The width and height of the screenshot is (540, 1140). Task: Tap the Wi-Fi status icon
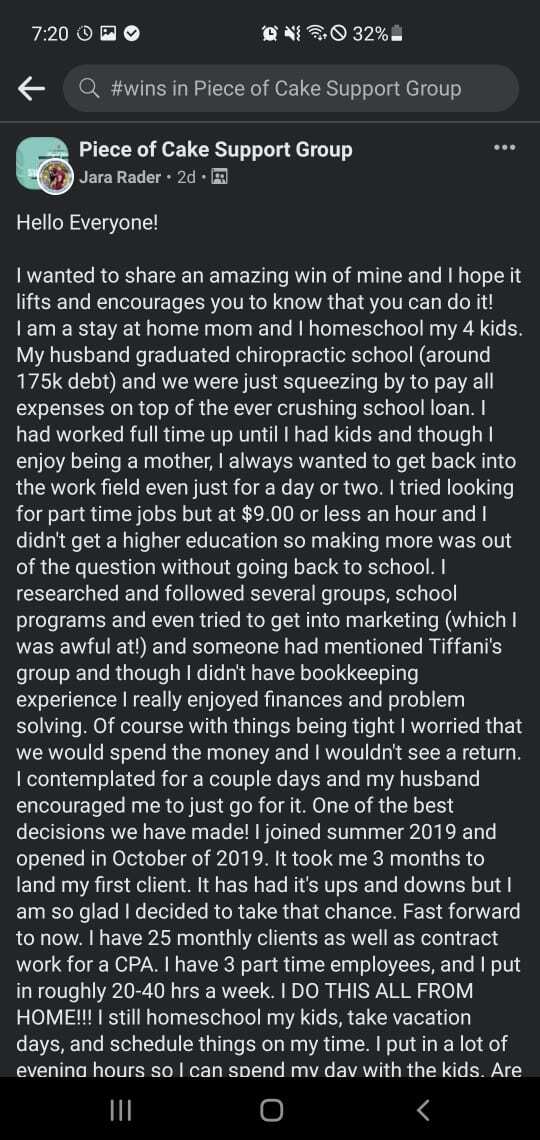coord(315,33)
